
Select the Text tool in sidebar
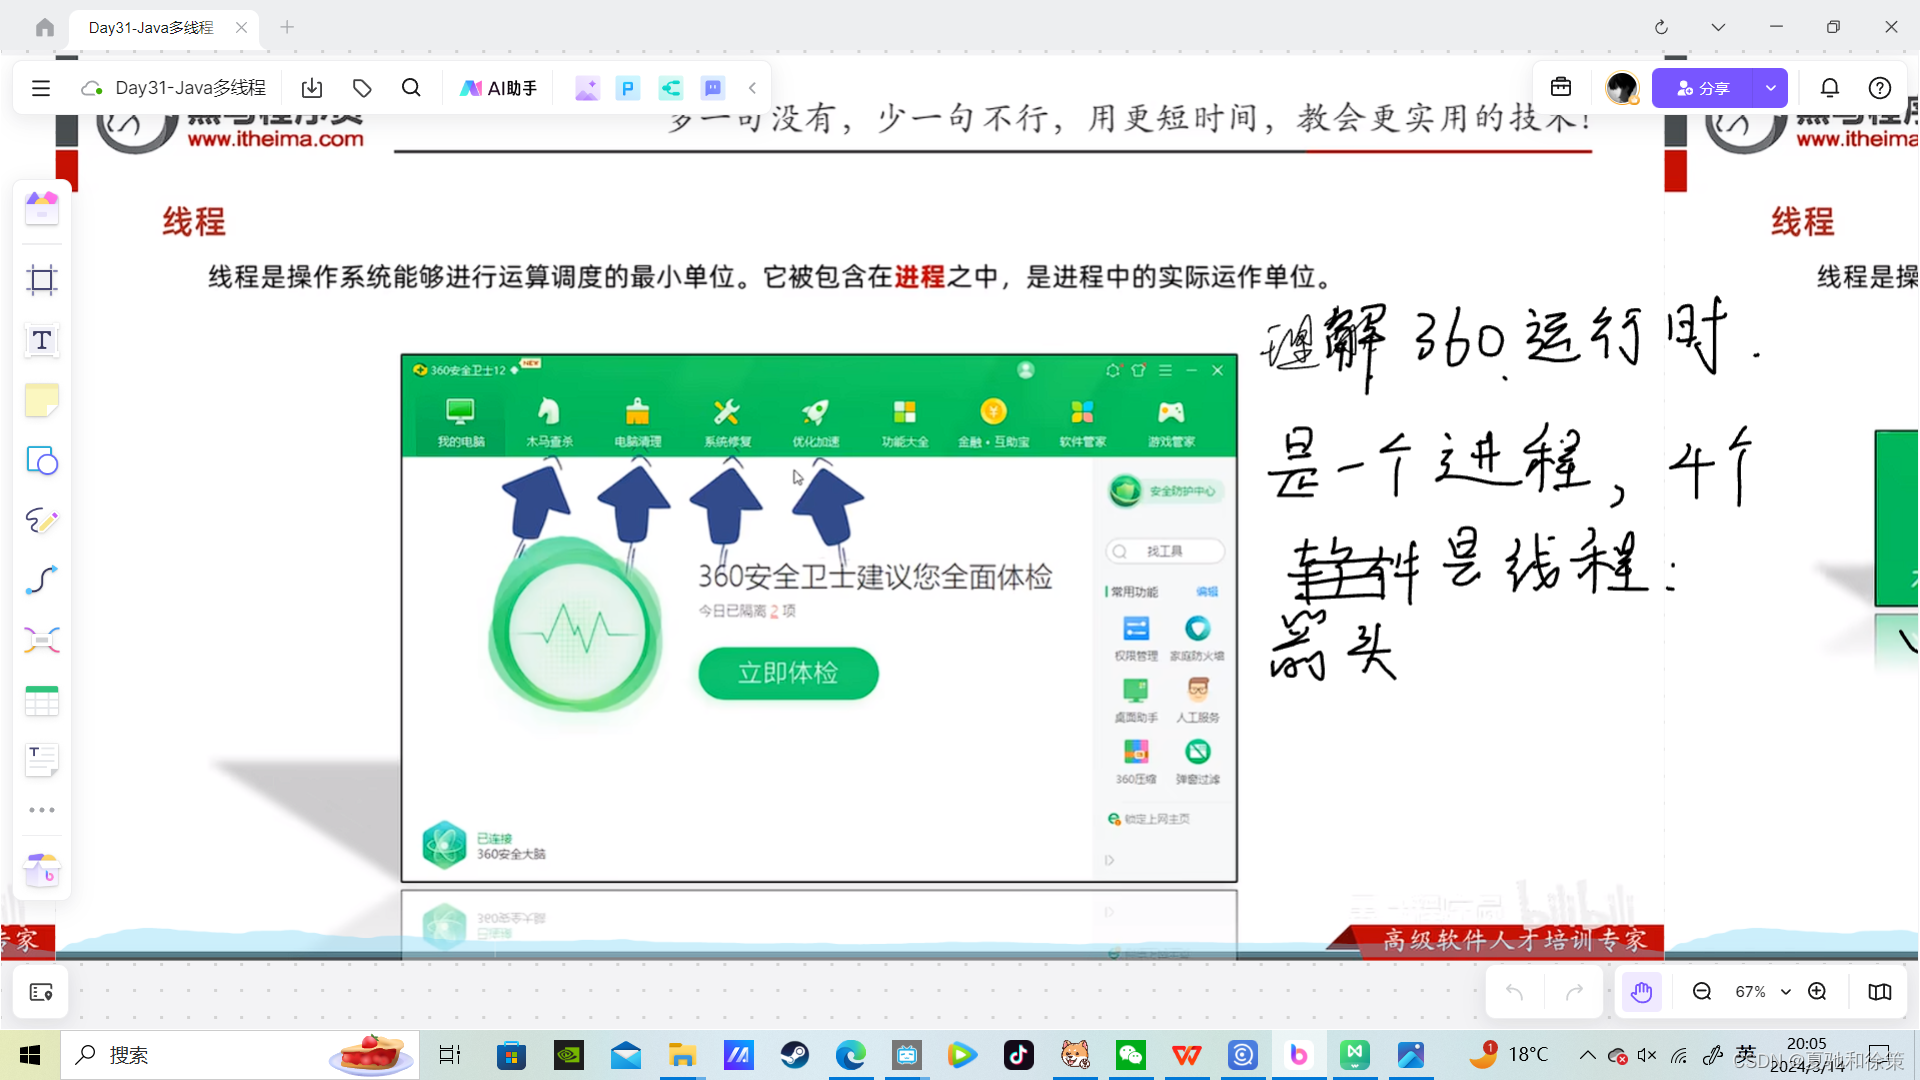[41, 340]
